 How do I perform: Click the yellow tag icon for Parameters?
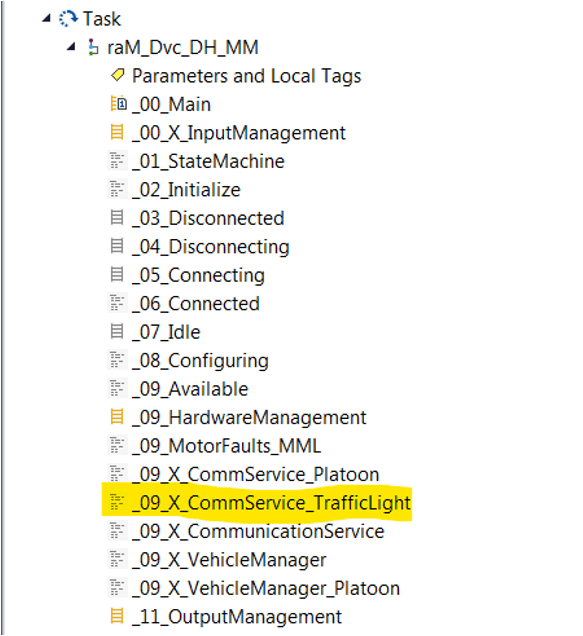tap(118, 75)
